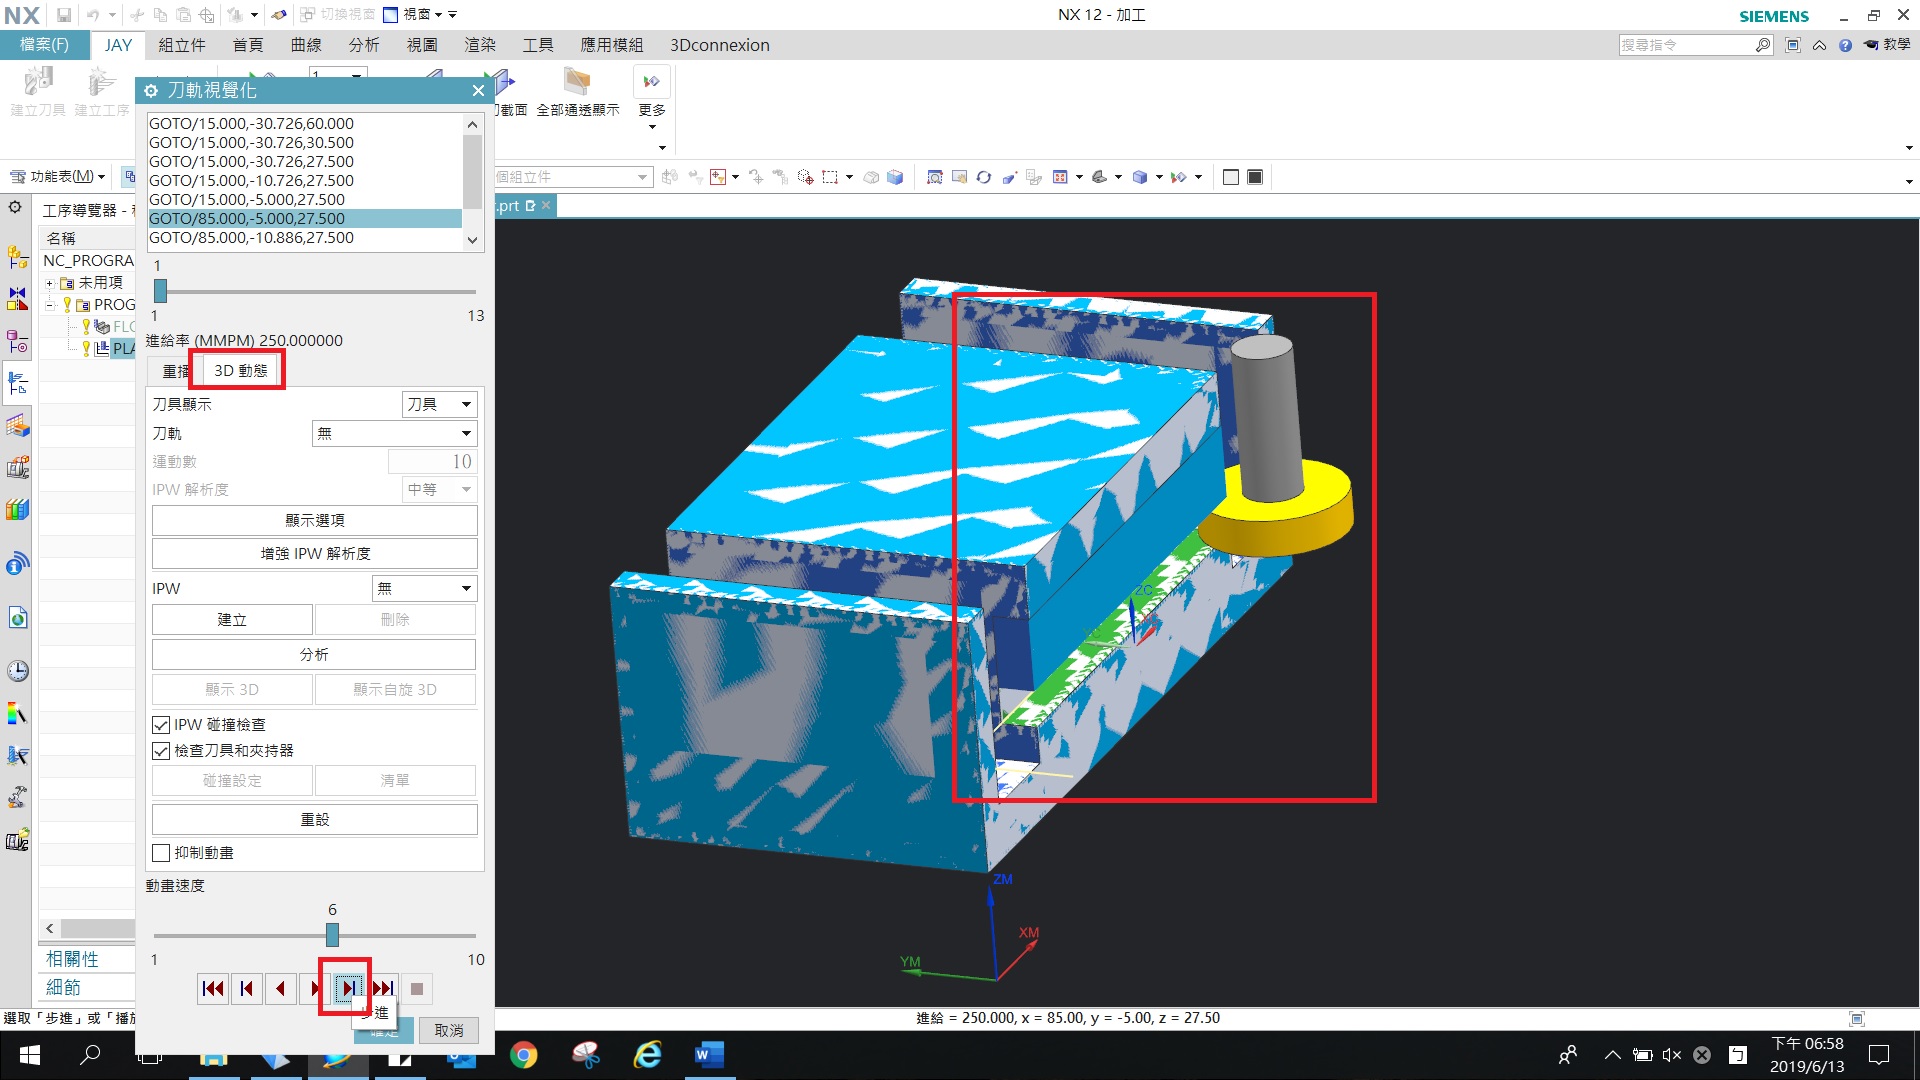The height and width of the screenshot is (1080, 1920).
Task: Open the Constraint Navigator sidebar icon
Action: (x=18, y=299)
